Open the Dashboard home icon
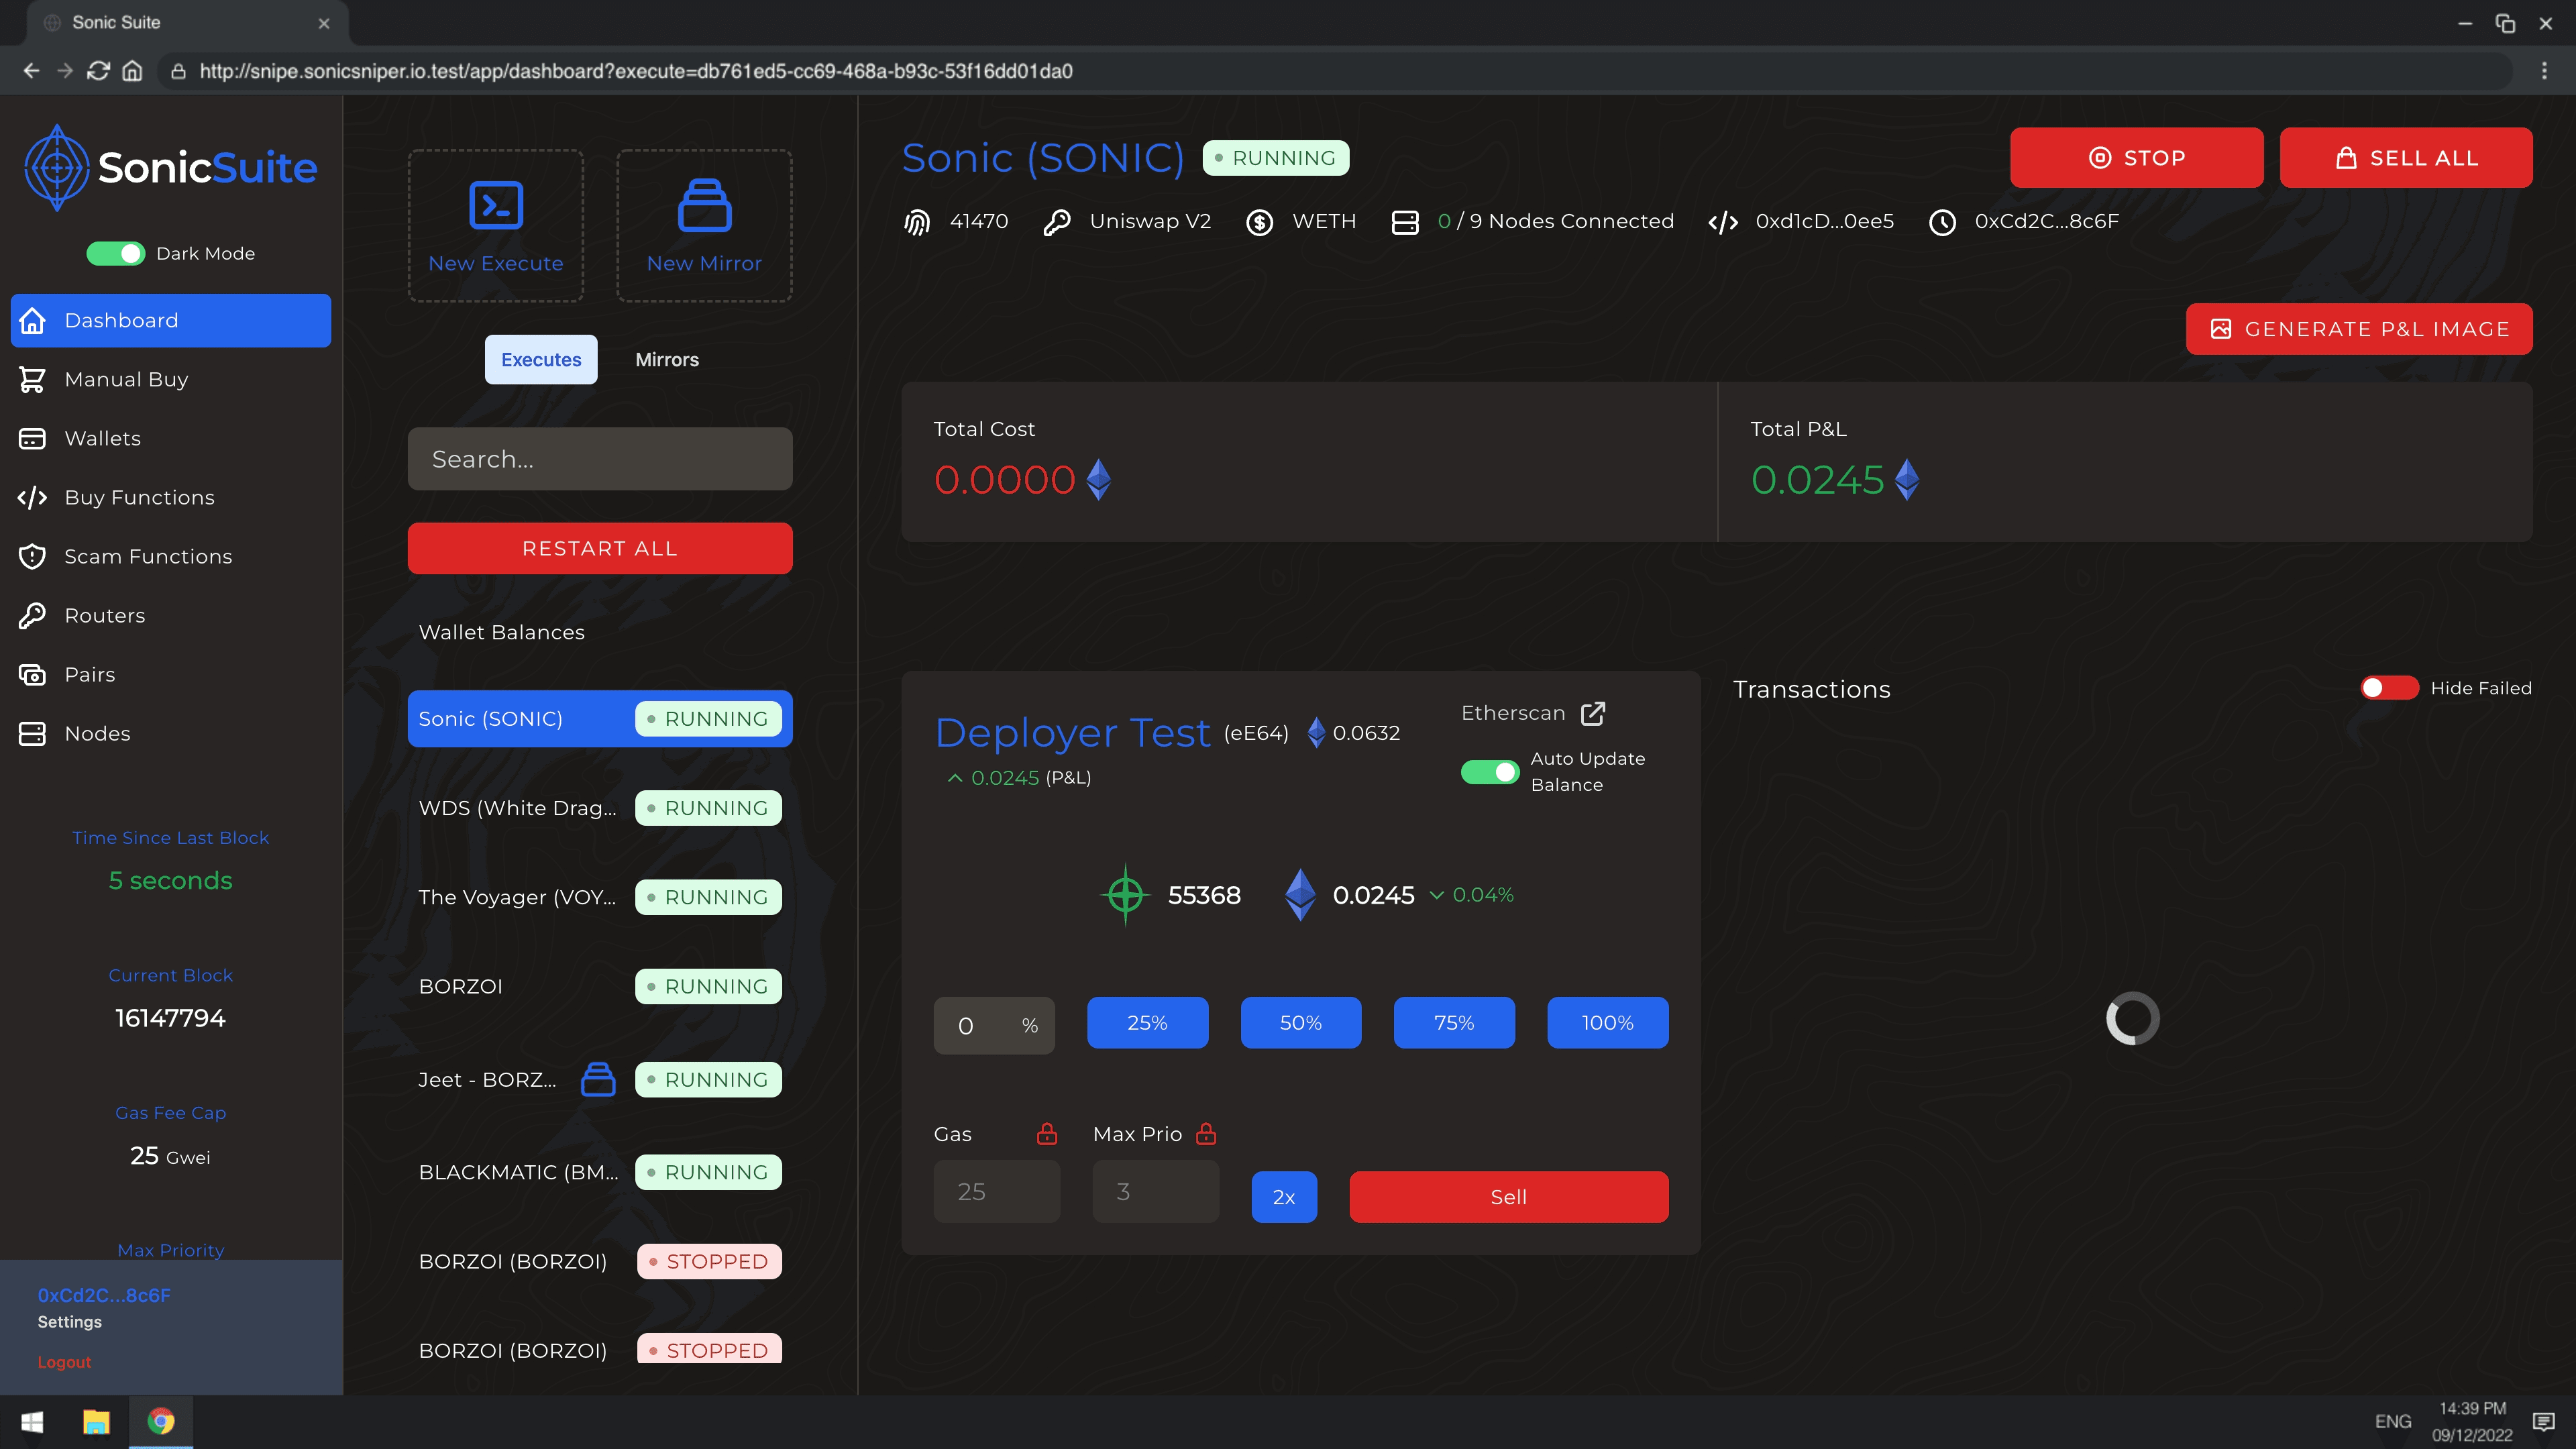The height and width of the screenshot is (1449, 2576). (33, 320)
